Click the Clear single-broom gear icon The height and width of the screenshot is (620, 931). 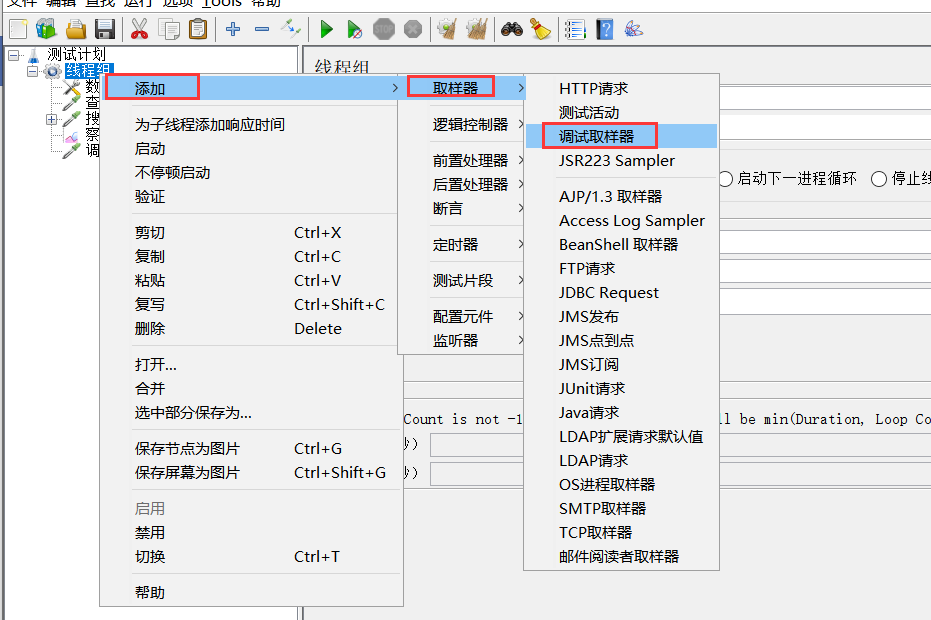[447, 29]
